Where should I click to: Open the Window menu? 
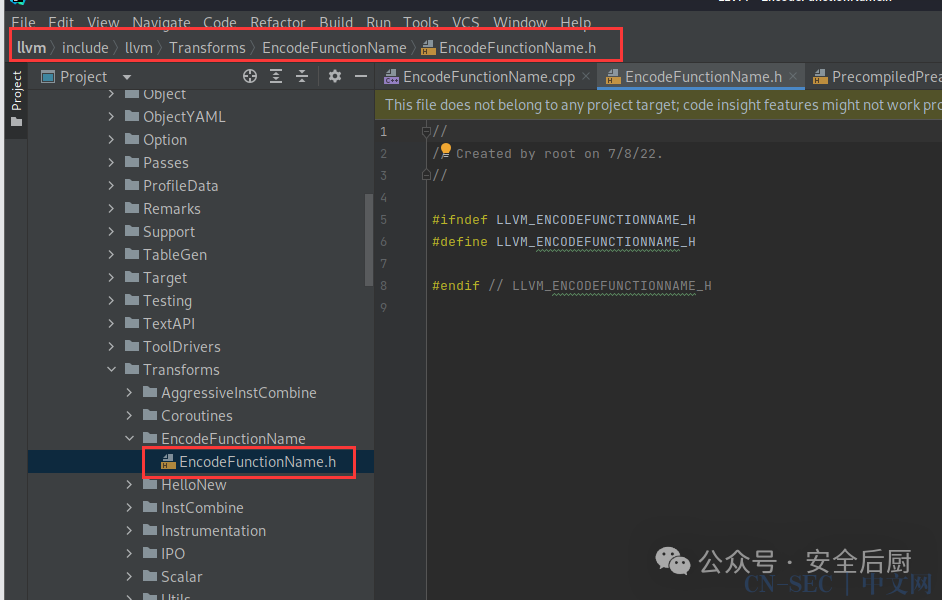(x=520, y=23)
